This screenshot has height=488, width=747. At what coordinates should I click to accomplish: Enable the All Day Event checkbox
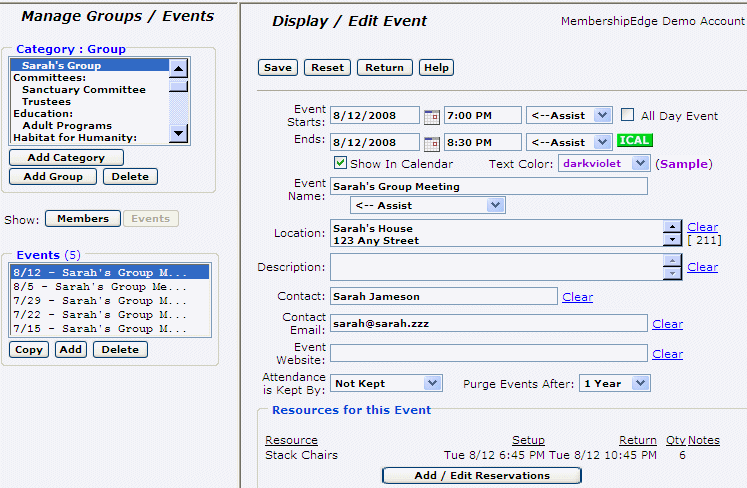[628, 115]
